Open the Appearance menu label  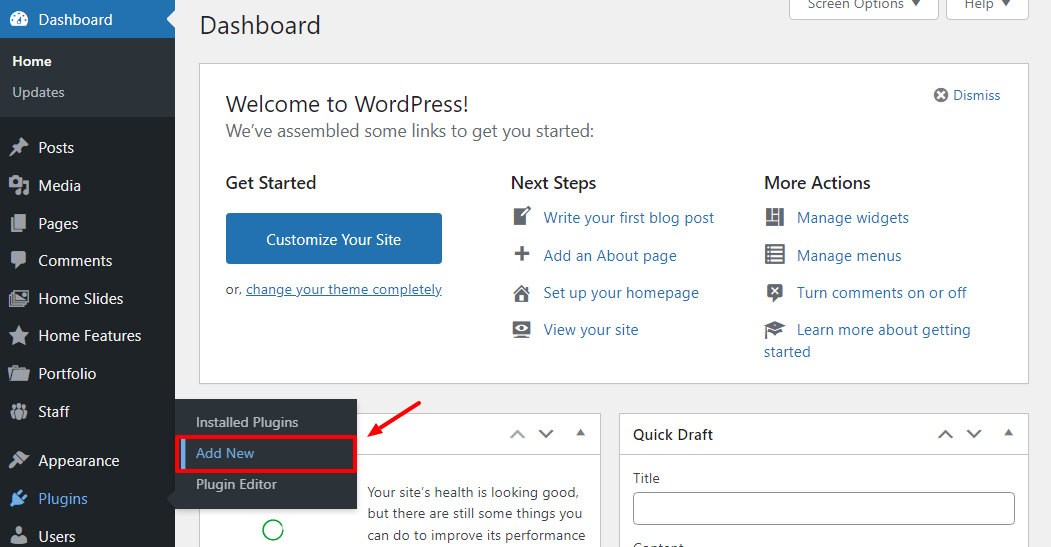(x=78, y=461)
